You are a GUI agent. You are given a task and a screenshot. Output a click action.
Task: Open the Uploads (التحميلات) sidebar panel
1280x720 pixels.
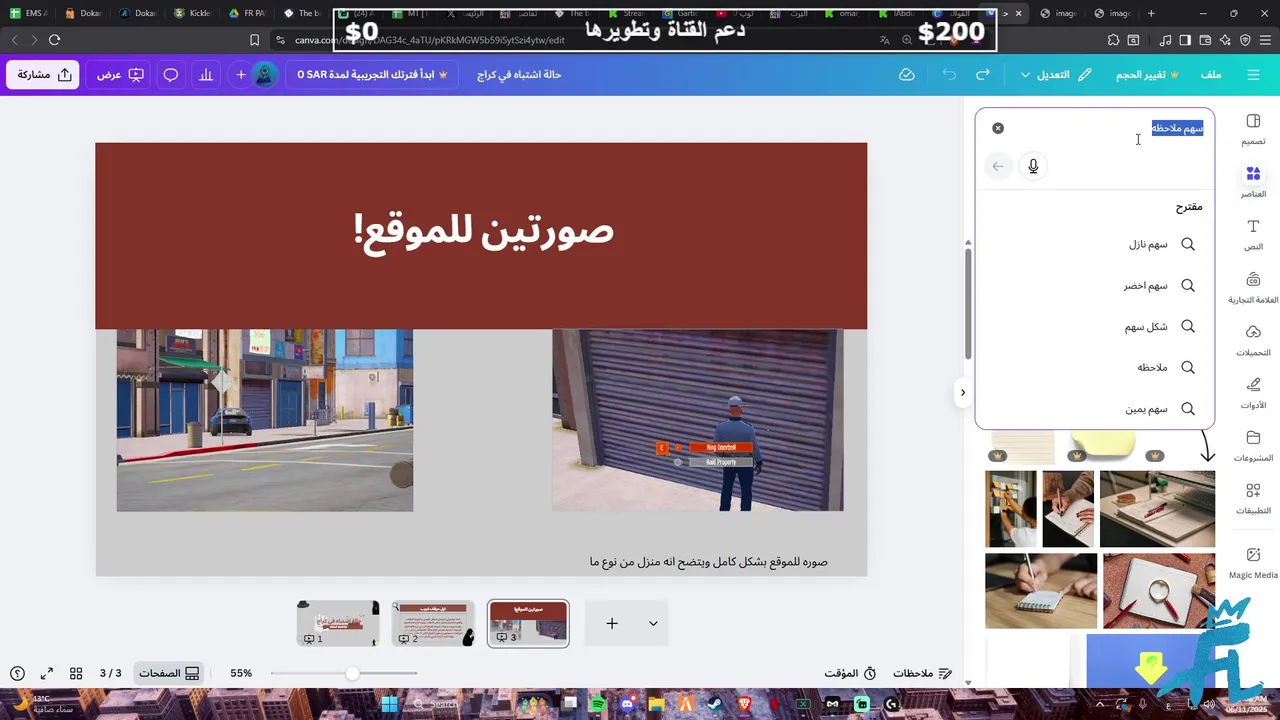(1253, 341)
